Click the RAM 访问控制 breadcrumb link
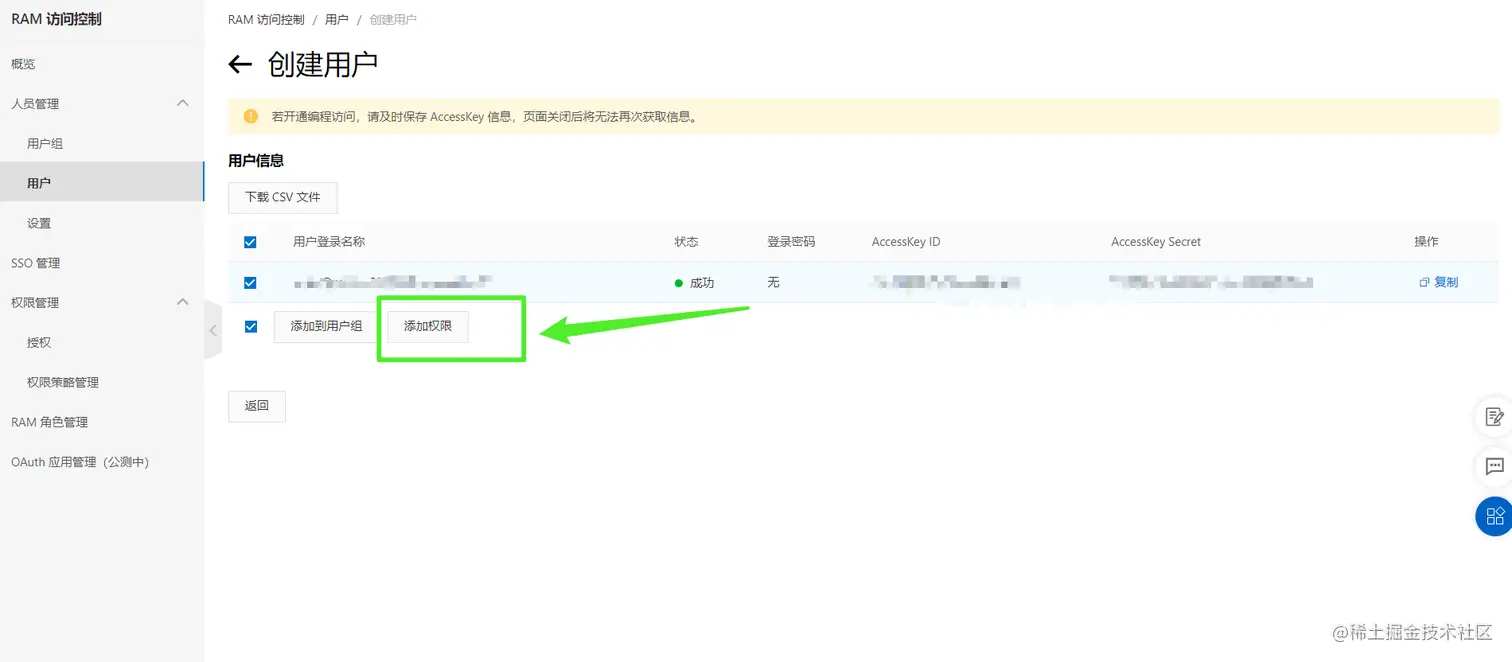Image resolution: width=1512 pixels, height=662 pixels. pos(266,20)
